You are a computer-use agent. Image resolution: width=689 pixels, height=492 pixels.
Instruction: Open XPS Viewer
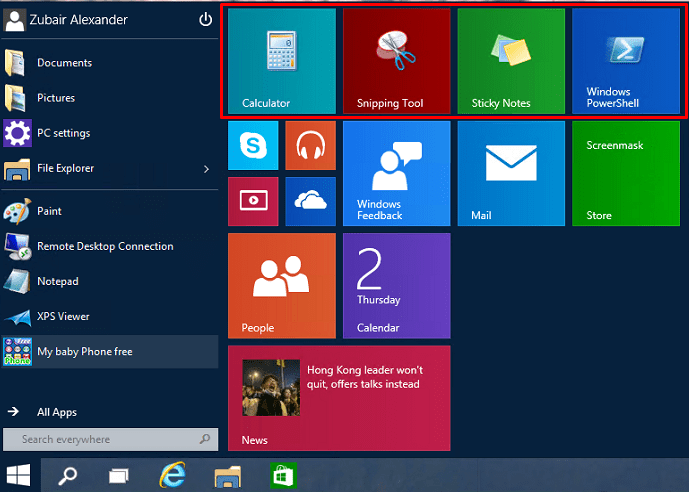pos(110,317)
